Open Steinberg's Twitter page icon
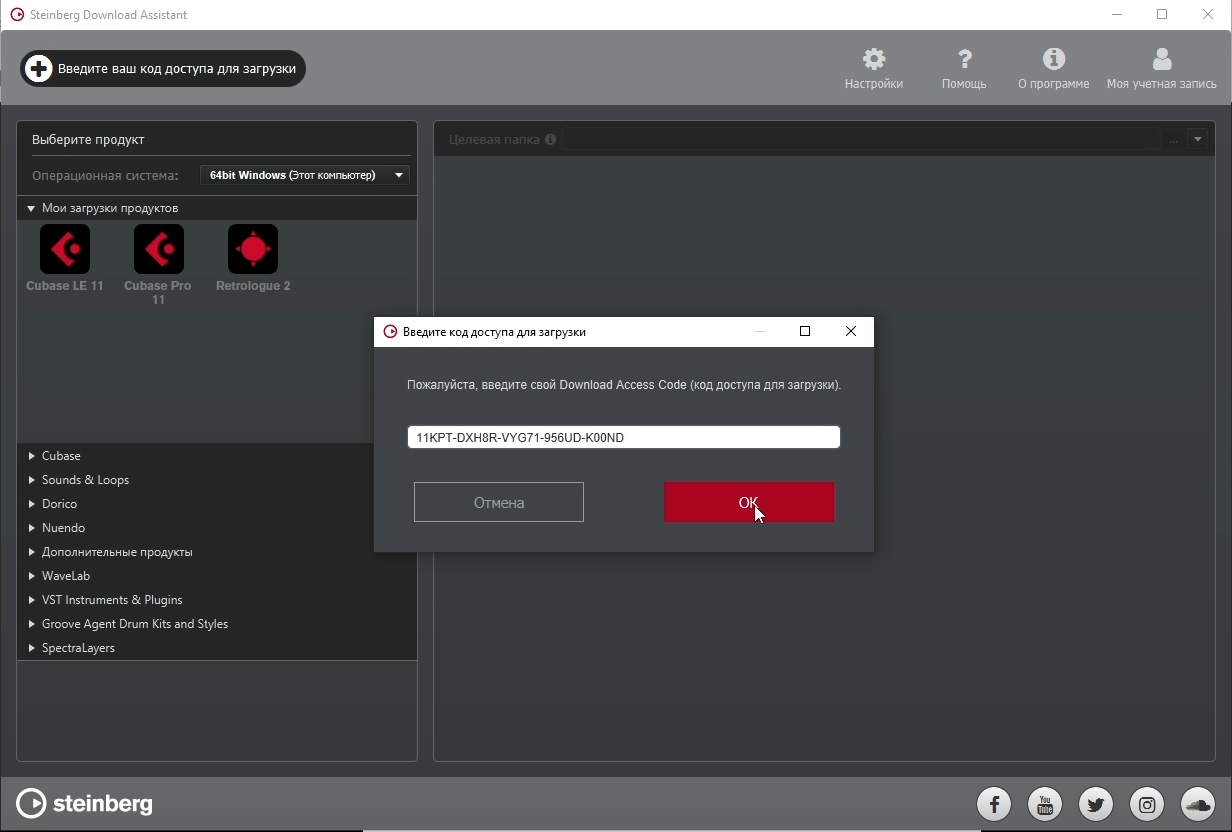This screenshot has width=1232, height=832. [1096, 804]
